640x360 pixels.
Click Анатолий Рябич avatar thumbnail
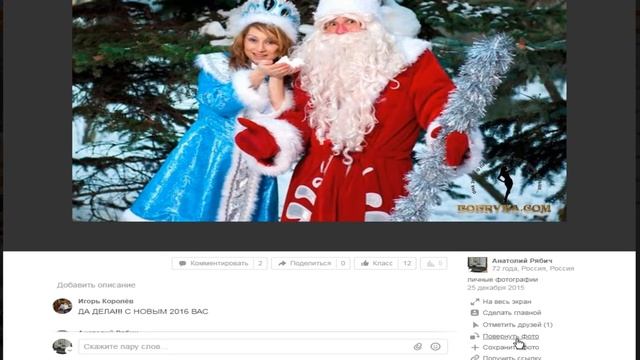pos(477,264)
